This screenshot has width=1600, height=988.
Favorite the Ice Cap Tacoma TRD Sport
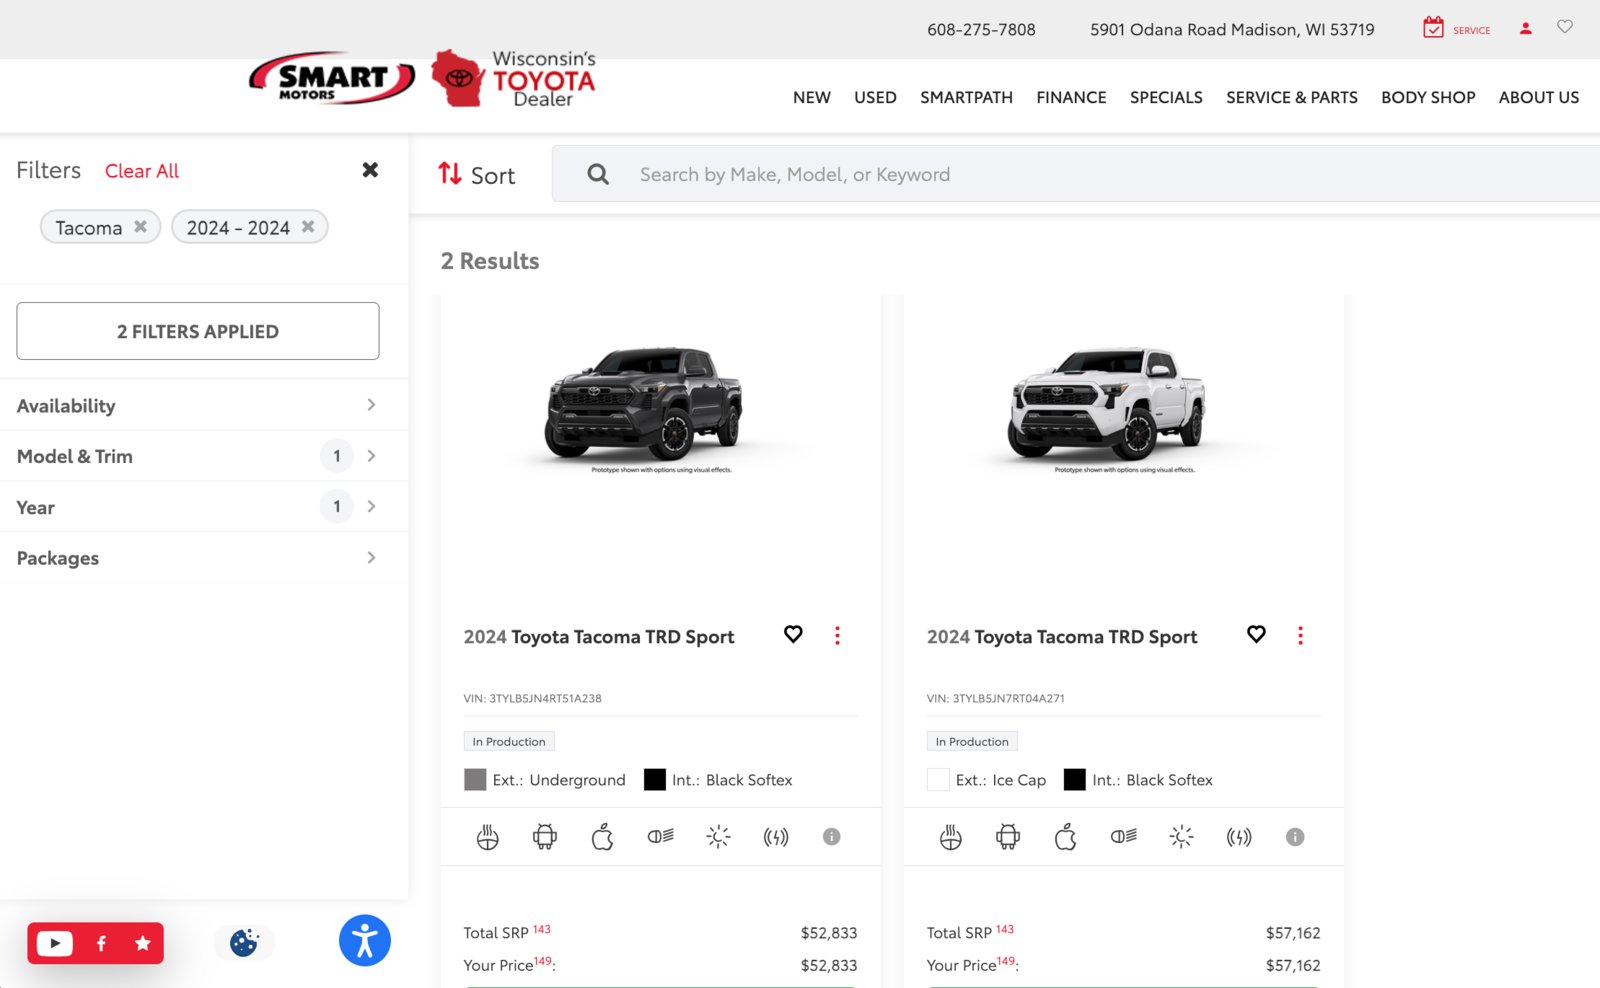[x=1256, y=634]
